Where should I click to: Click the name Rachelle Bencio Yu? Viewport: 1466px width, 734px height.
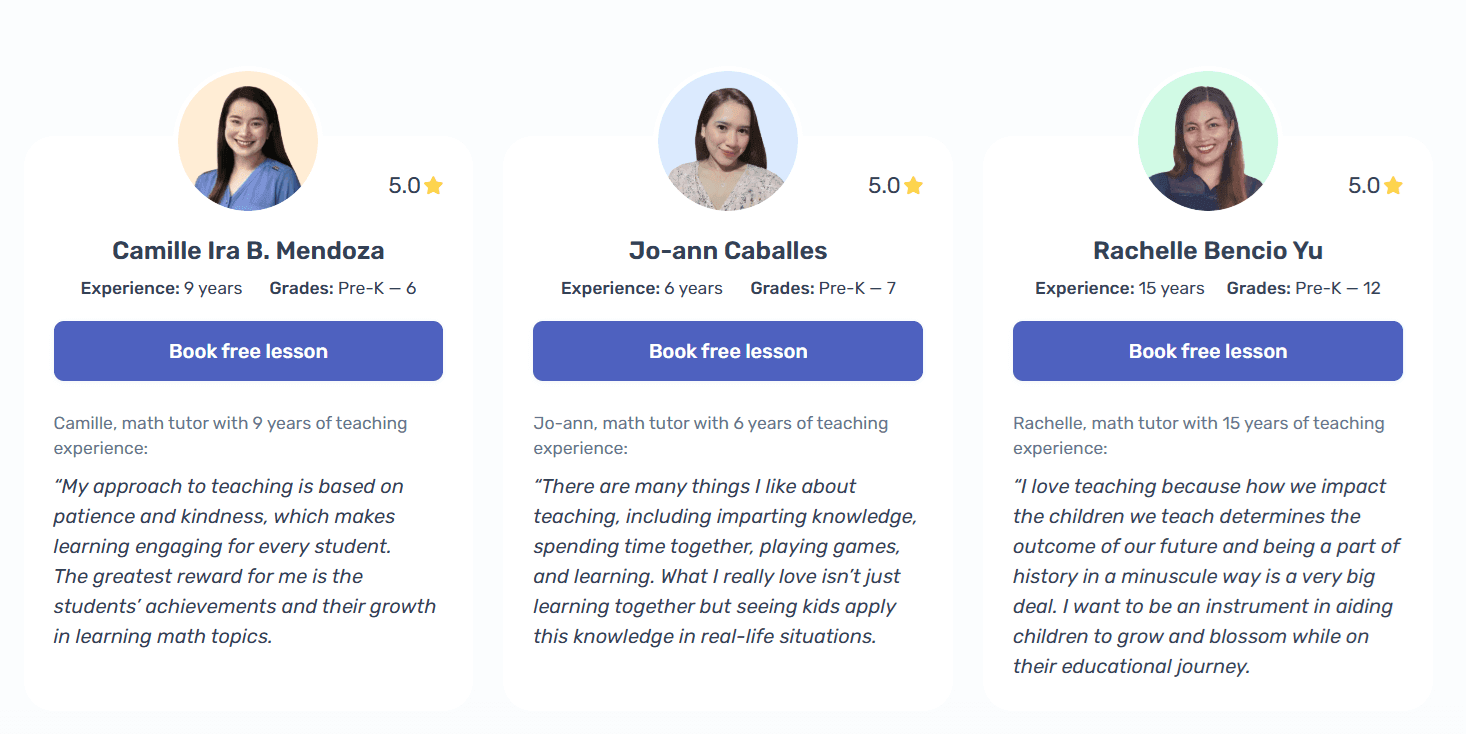(x=1208, y=250)
